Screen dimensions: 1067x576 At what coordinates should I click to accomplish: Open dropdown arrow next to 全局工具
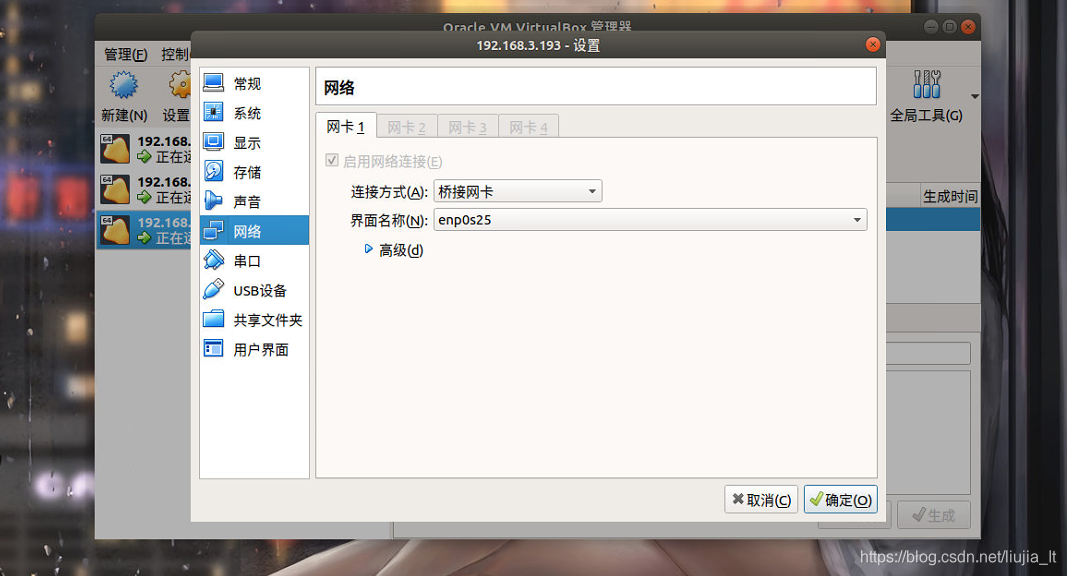975,97
